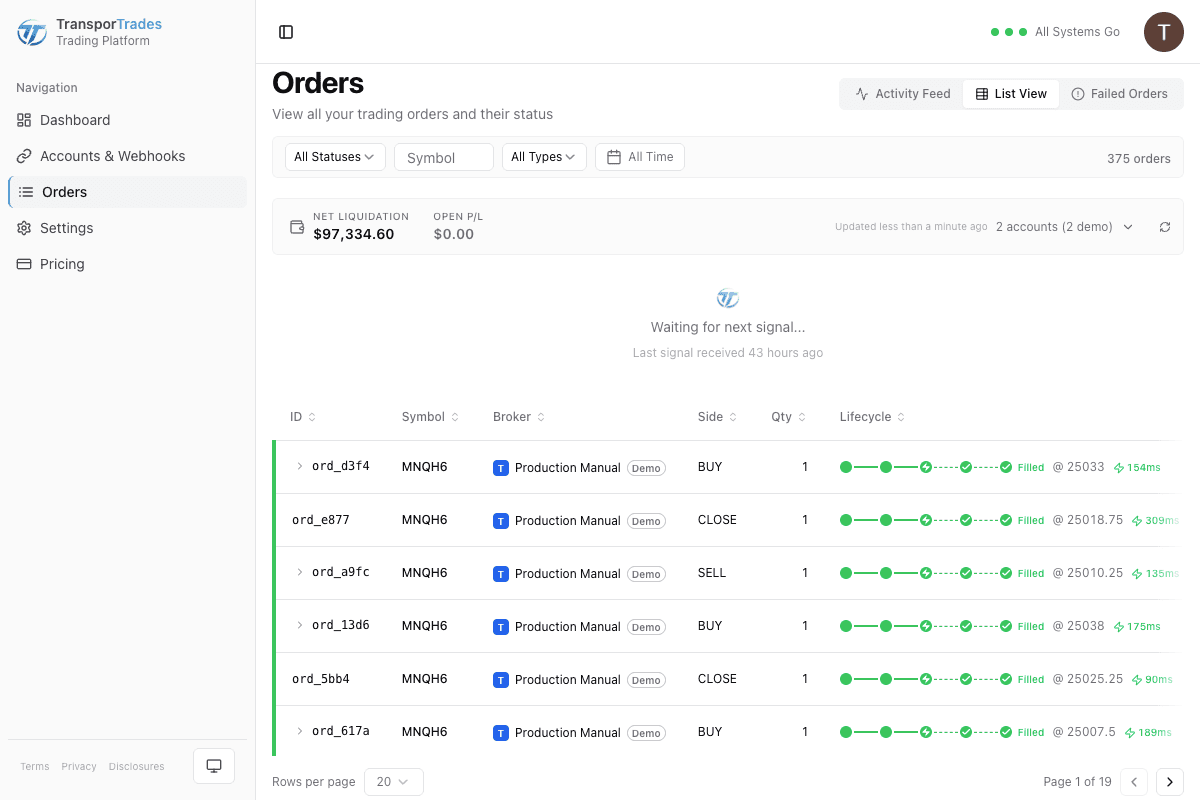The image size is (1200, 800).
Task: Click broker T icon in ord_617a row
Action: 501,733
